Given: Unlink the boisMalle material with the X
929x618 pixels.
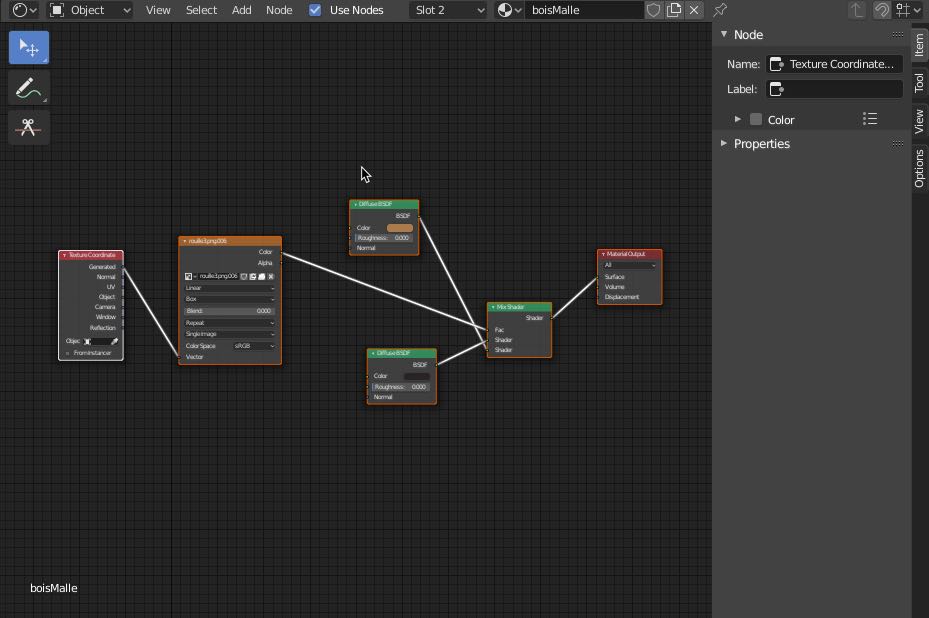Looking at the screenshot, I should coord(694,10).
